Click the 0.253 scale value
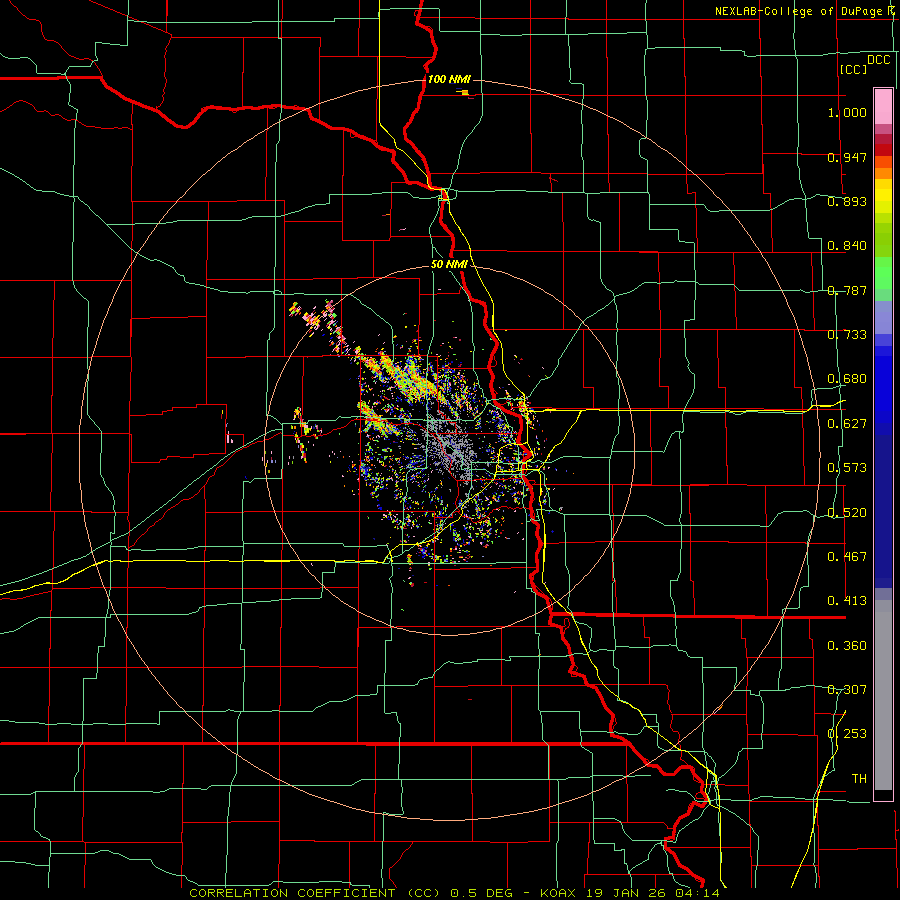 [847, 734]
